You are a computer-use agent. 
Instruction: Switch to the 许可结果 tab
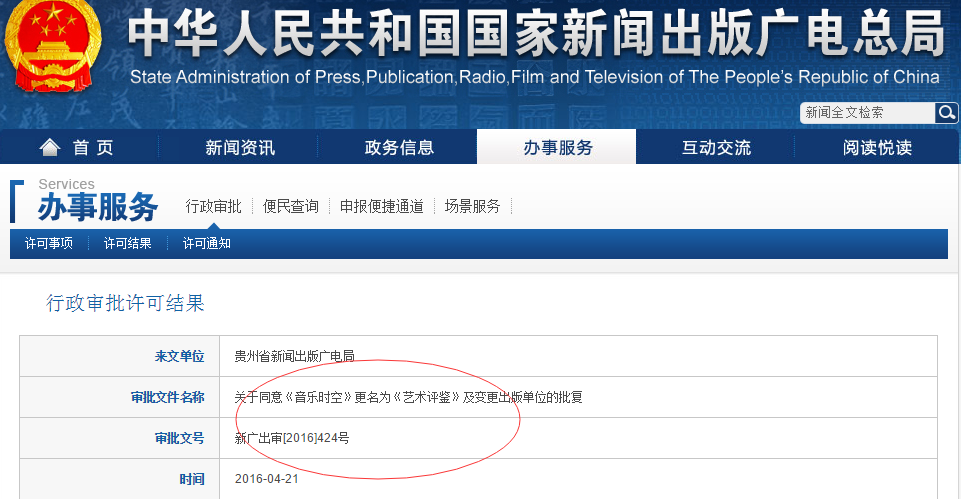127,243
